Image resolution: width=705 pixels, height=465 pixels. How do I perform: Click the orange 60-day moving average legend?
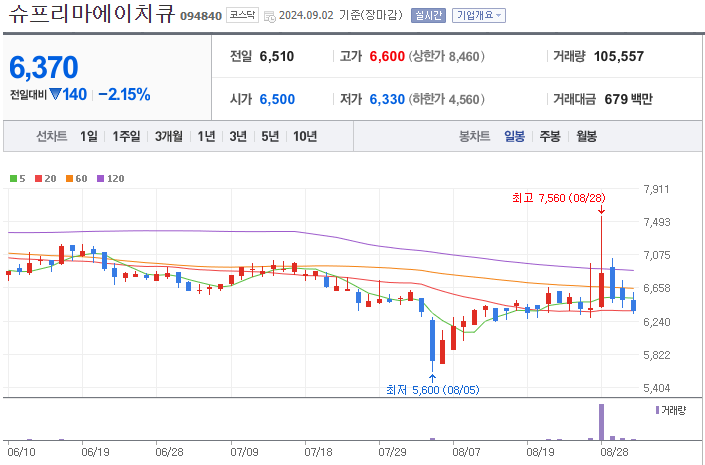pos(76,179)
